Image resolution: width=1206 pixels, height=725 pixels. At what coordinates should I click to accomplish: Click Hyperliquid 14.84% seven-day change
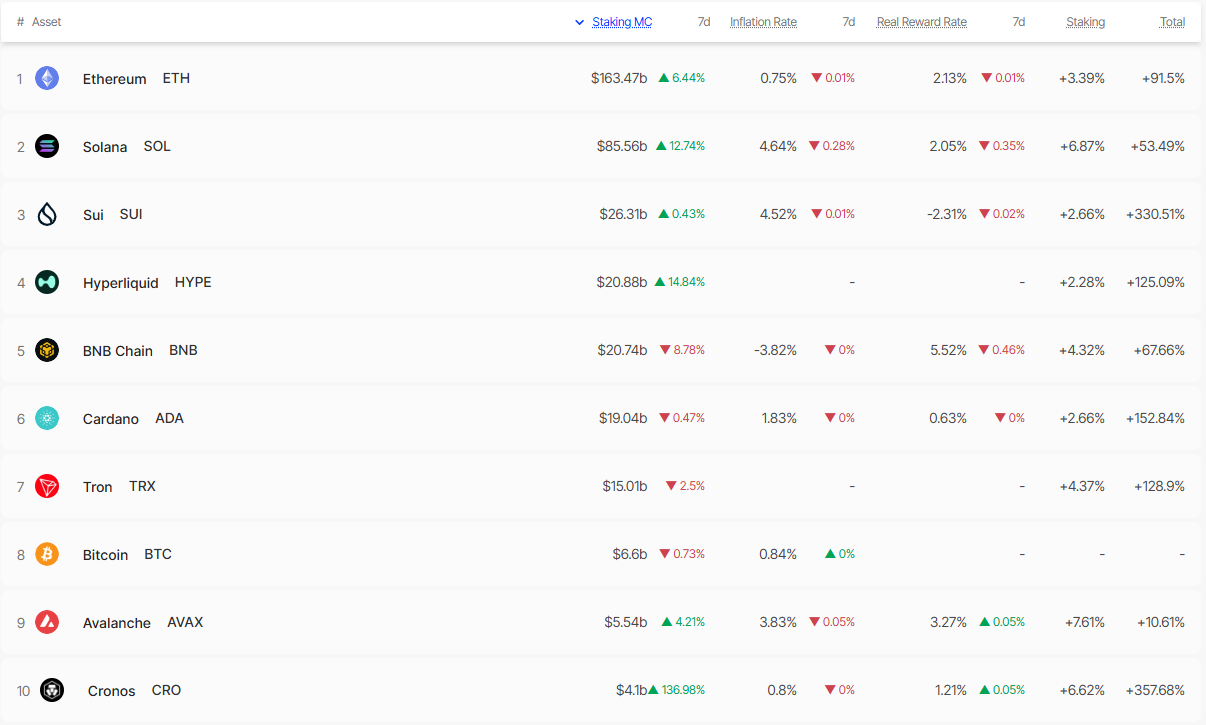(x=680, y=282)
